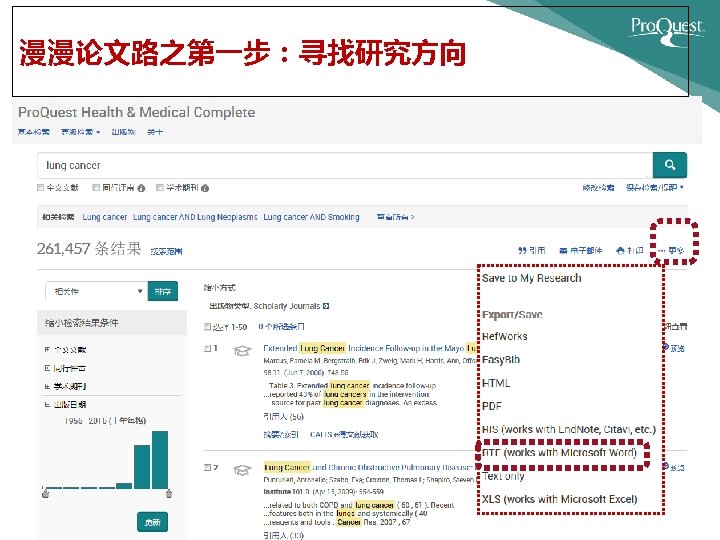
Task: Tick the peer reviewed checkbox under search box
Action: [x=96, y=187]
